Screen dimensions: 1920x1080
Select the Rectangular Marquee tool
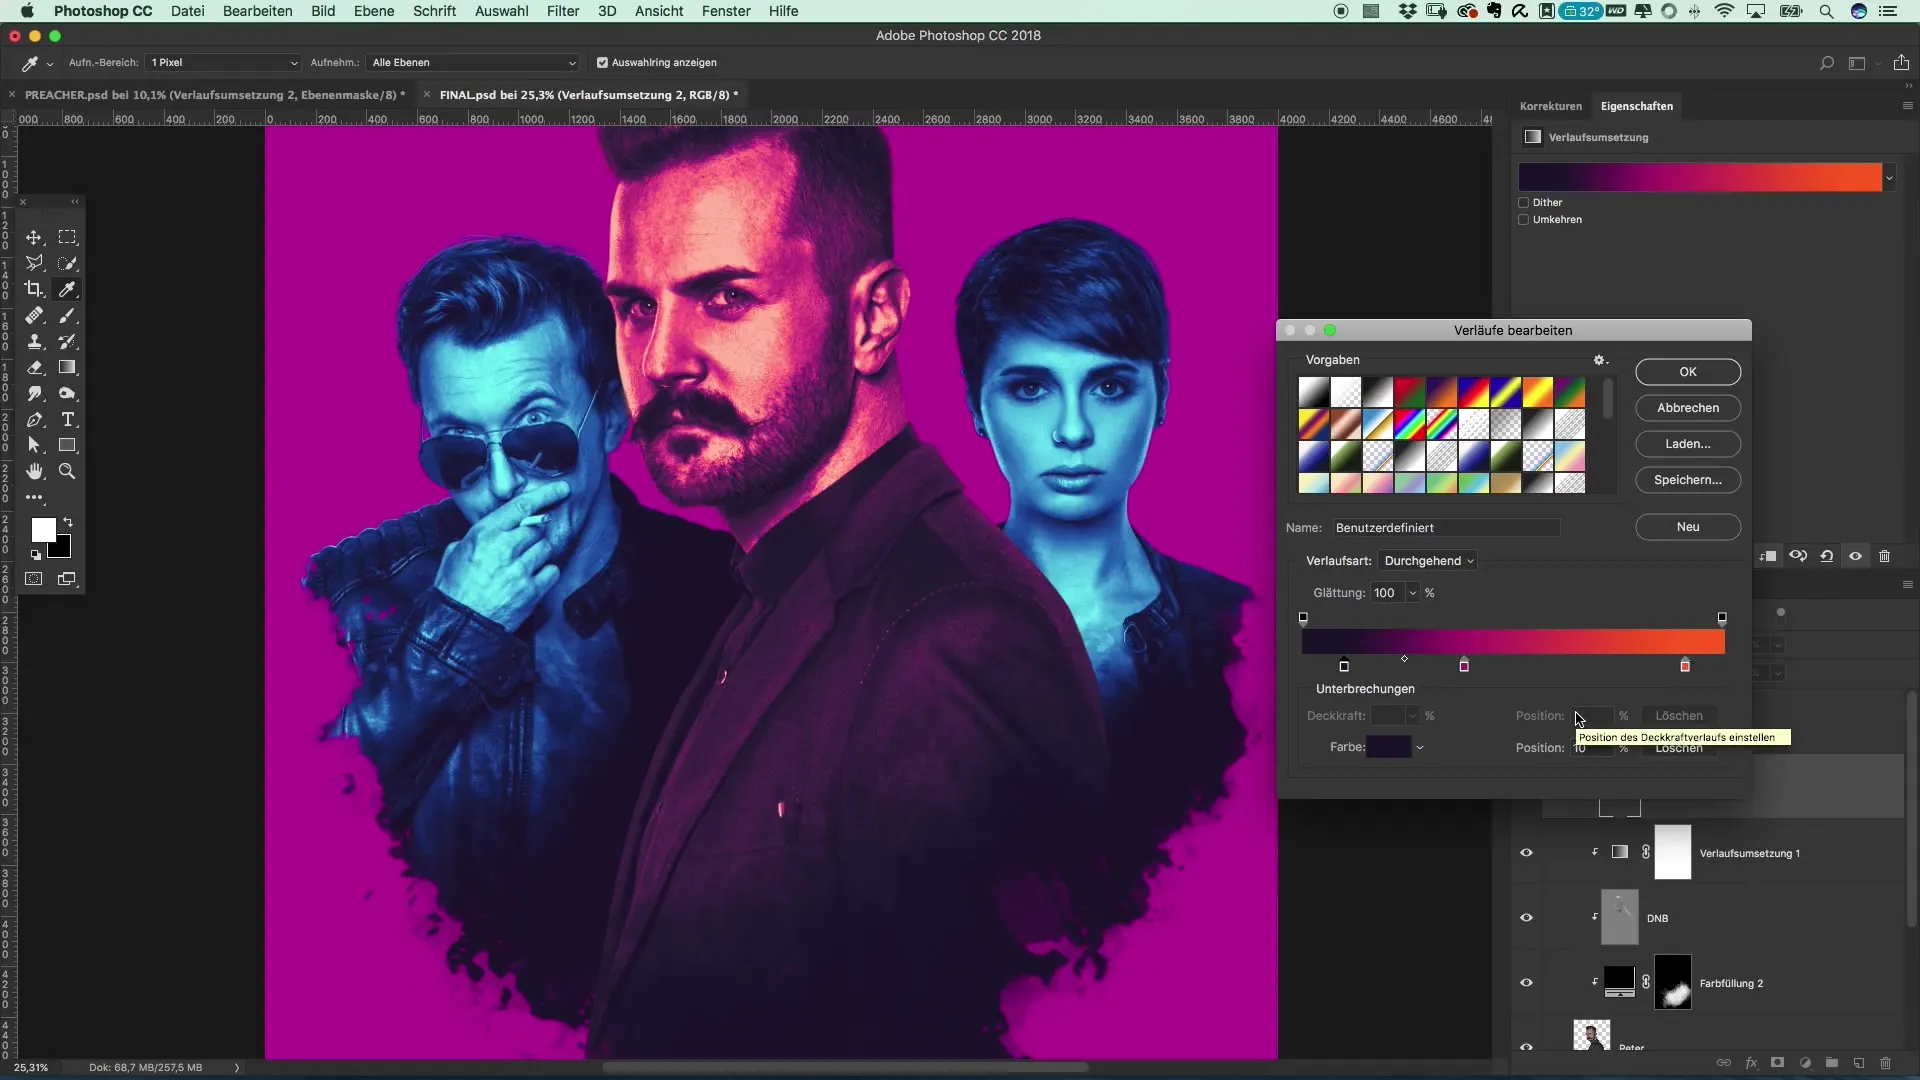coord(67,237)
